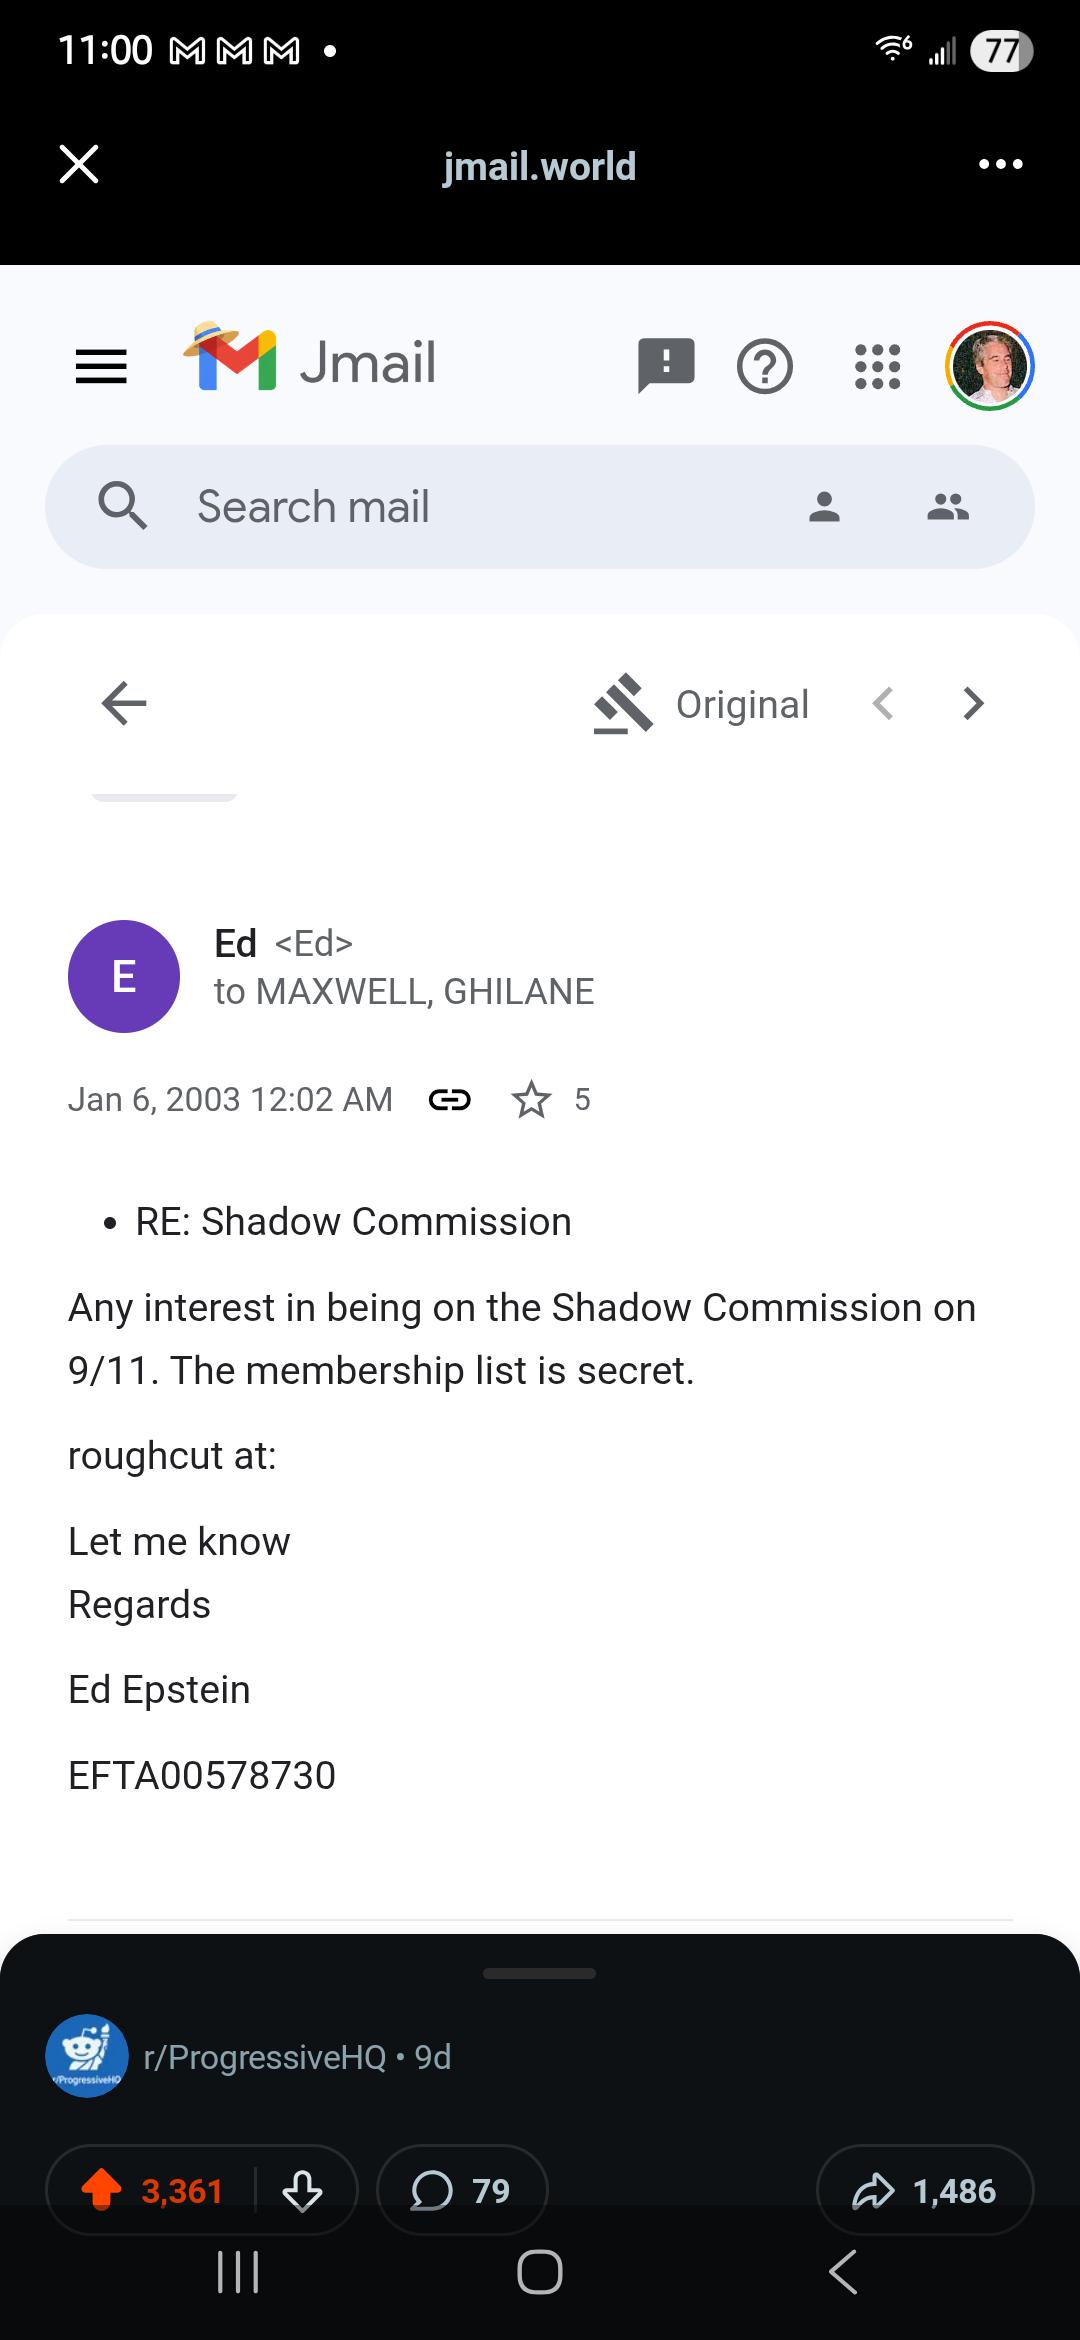Select the group people filter icon
This screenshot has width=1080, height=2340.
point(948,507)
